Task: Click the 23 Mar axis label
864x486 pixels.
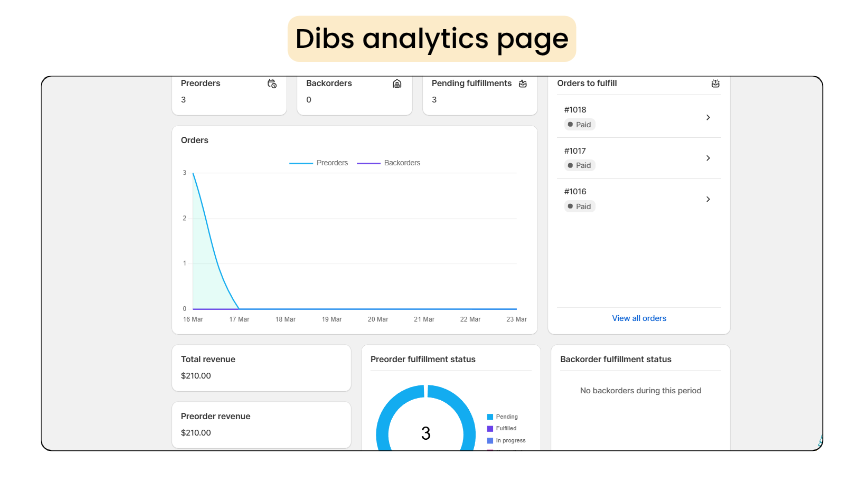Action: [x=516, y=320]
